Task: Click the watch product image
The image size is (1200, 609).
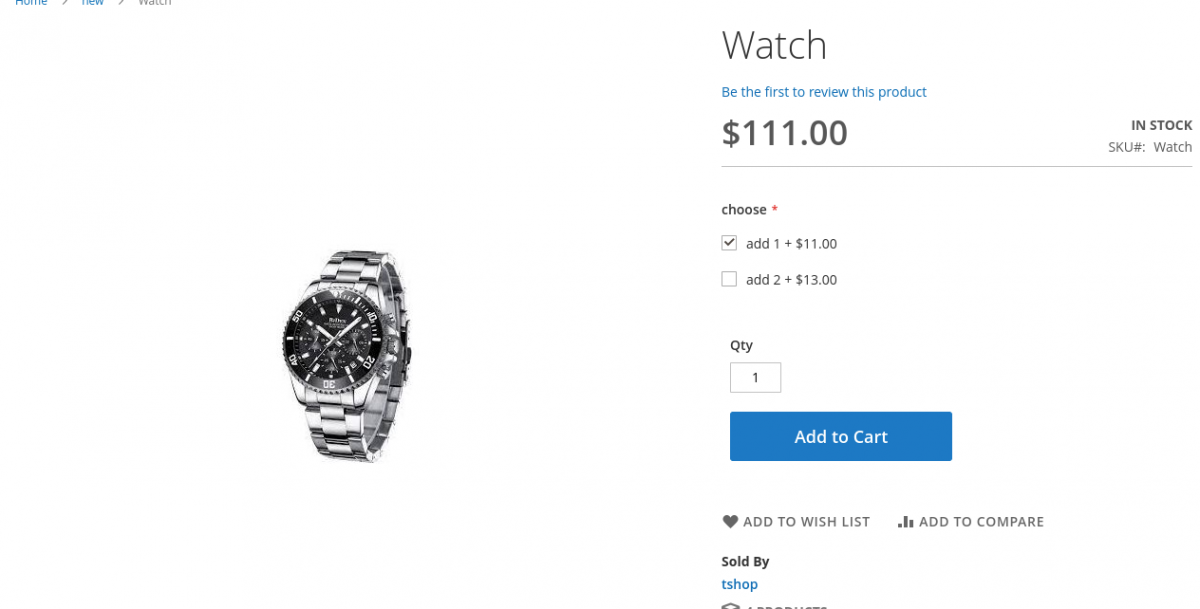Action: 346,355
